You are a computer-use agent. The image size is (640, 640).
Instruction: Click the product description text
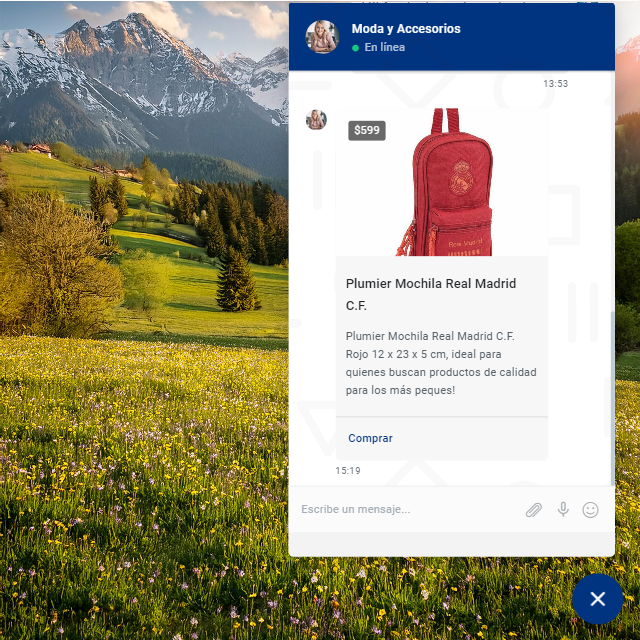[441, 363]
